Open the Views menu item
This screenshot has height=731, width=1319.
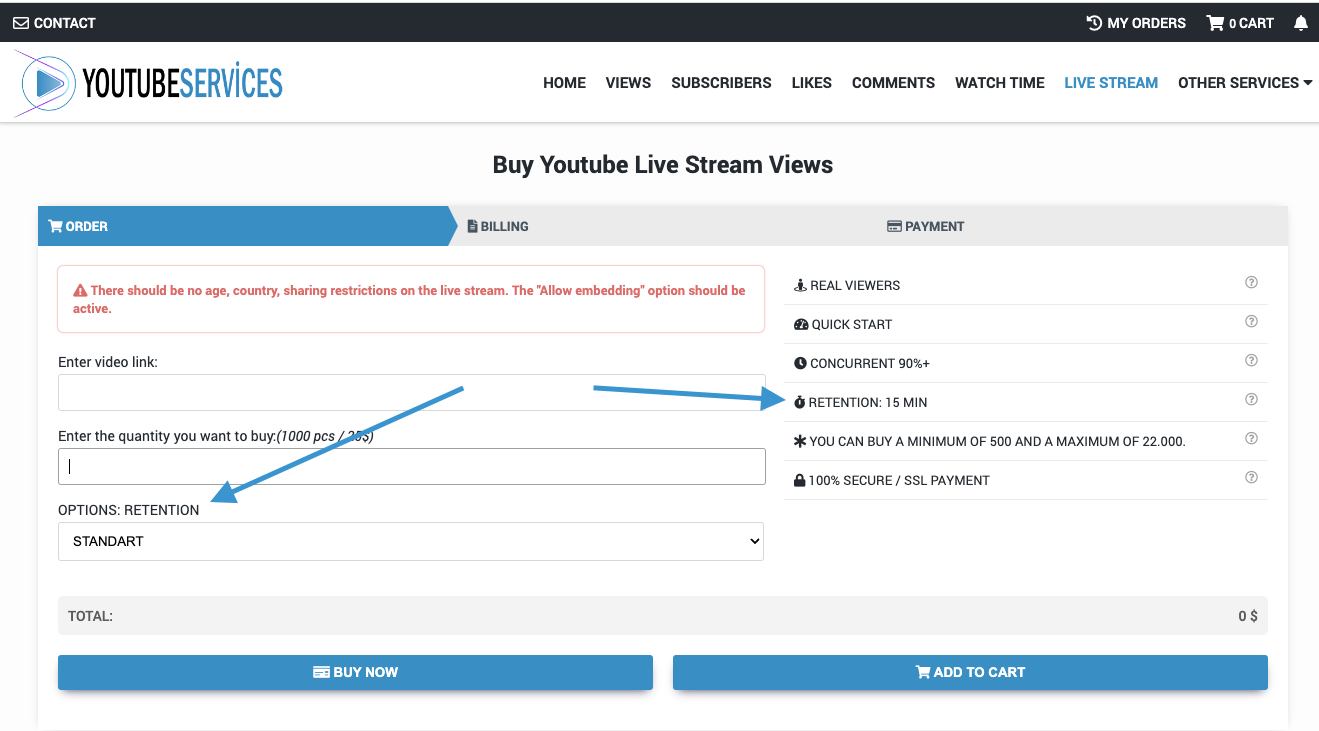pos(628,83)
